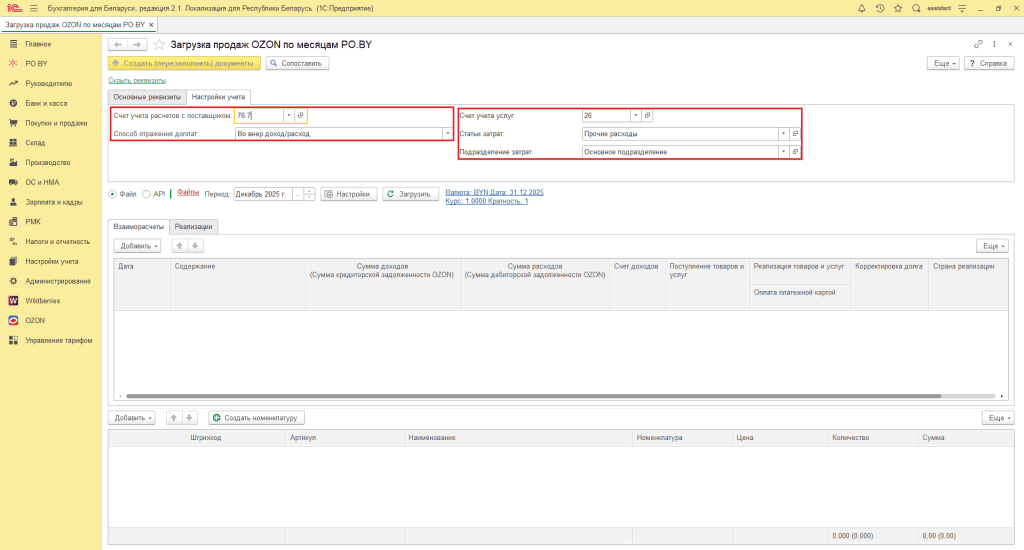Open the Wildberries section
Screen dimensions: 1024x550
(x=42, y=300)
